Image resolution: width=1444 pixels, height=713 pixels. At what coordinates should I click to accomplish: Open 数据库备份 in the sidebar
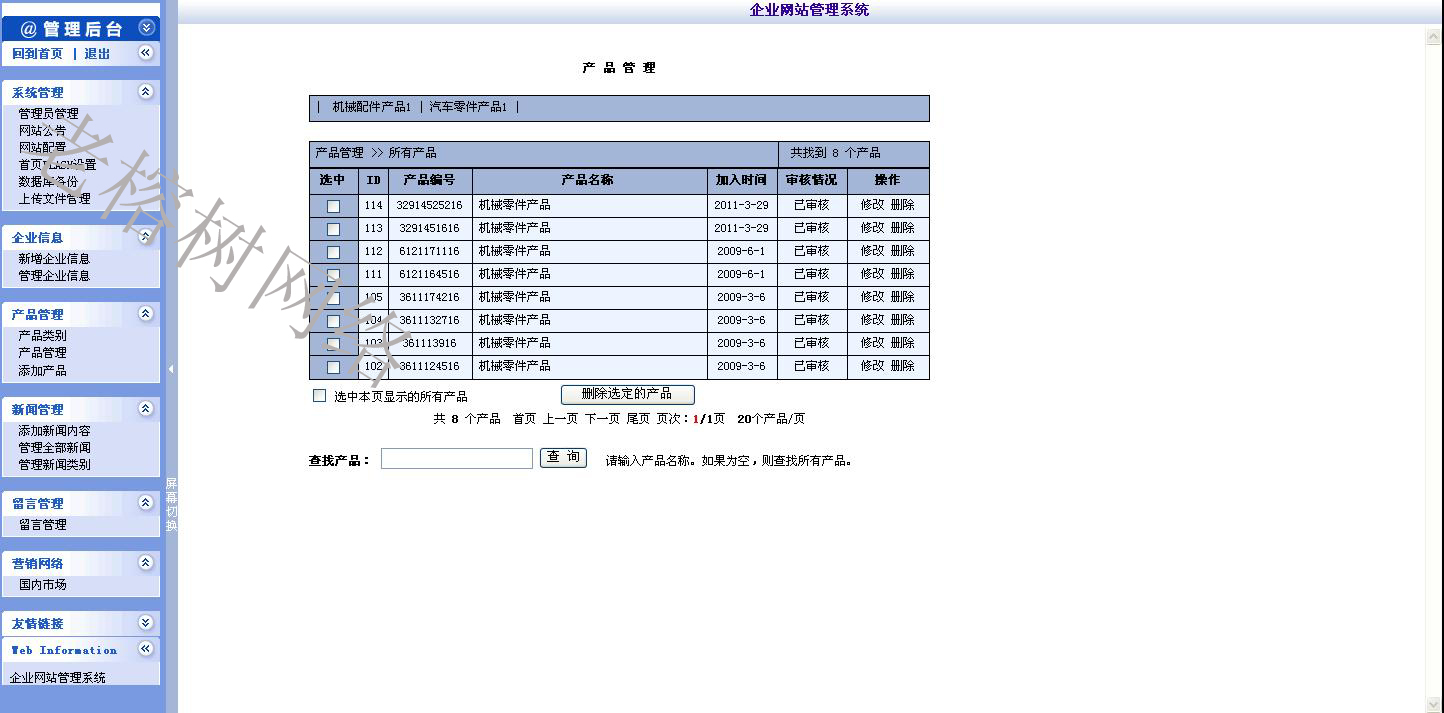tap(48, 182)
